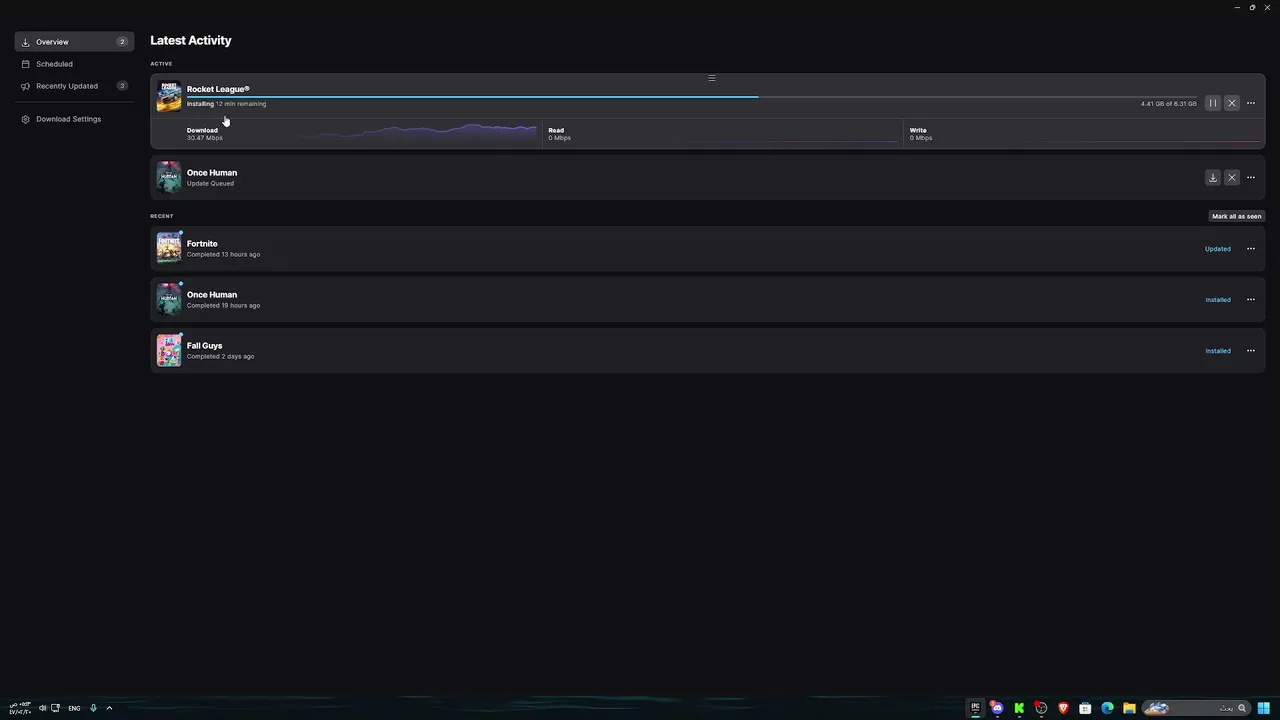Screen dimensions: 1280x720
Task: Click the ENG language indicator
Action: point(74,708)
